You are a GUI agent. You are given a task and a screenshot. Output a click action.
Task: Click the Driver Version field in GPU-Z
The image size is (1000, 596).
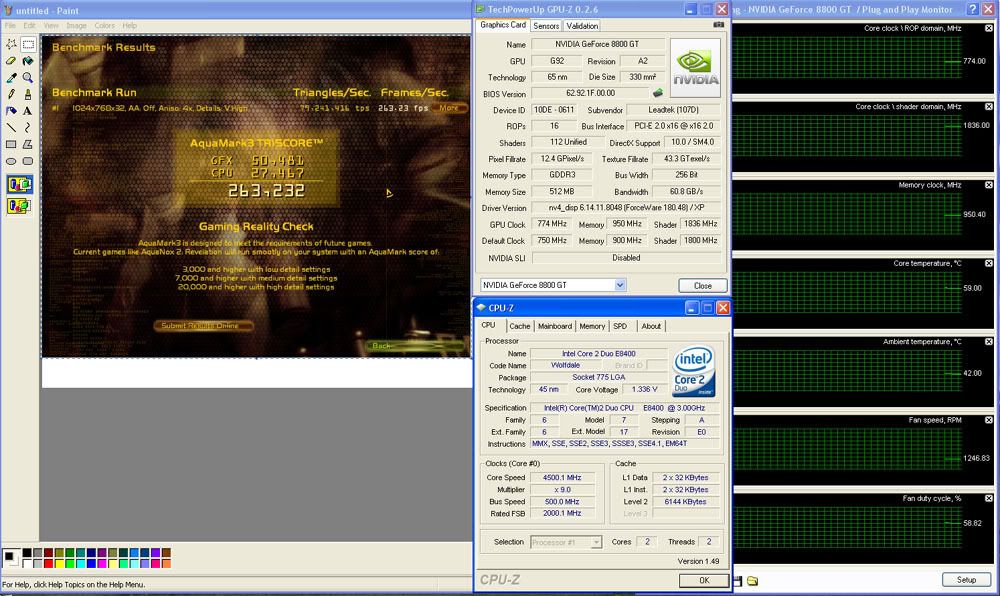[x=626, y=208]
